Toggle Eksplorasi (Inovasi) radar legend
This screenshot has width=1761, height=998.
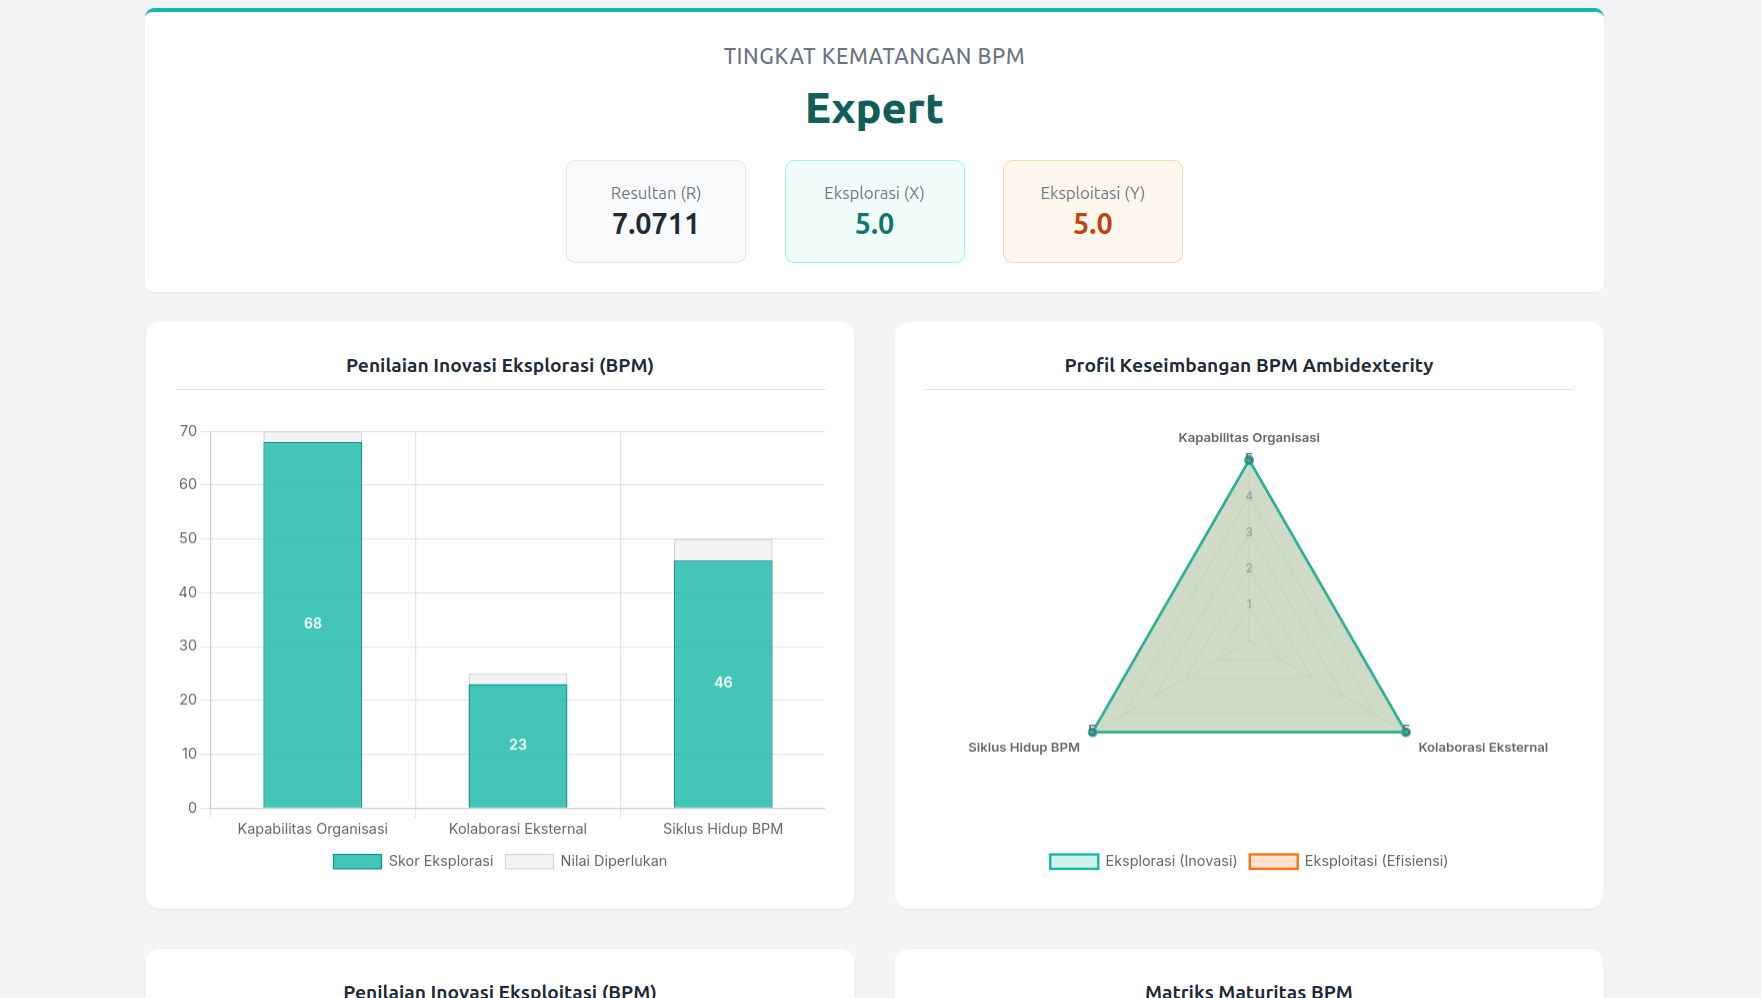tap(1170, 861)
